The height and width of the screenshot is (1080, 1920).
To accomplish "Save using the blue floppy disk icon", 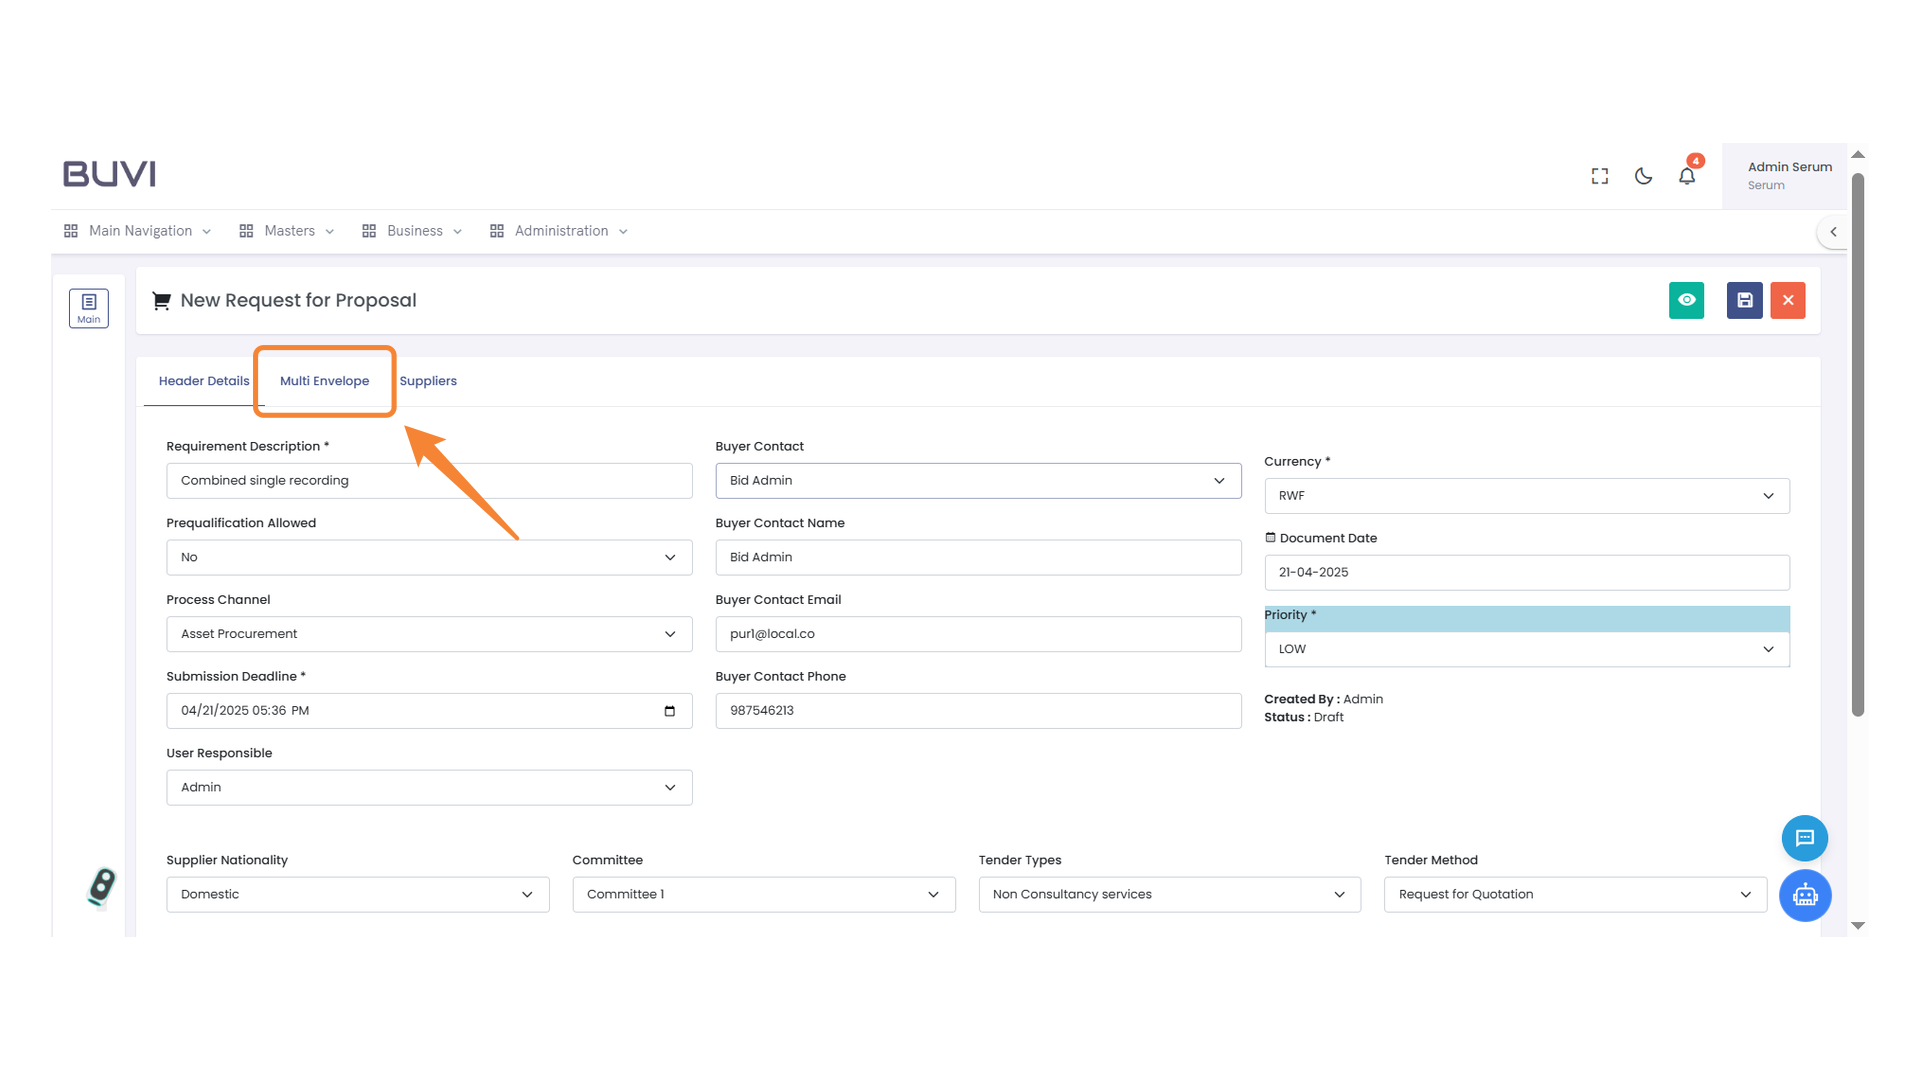I will coord(1744,300).
